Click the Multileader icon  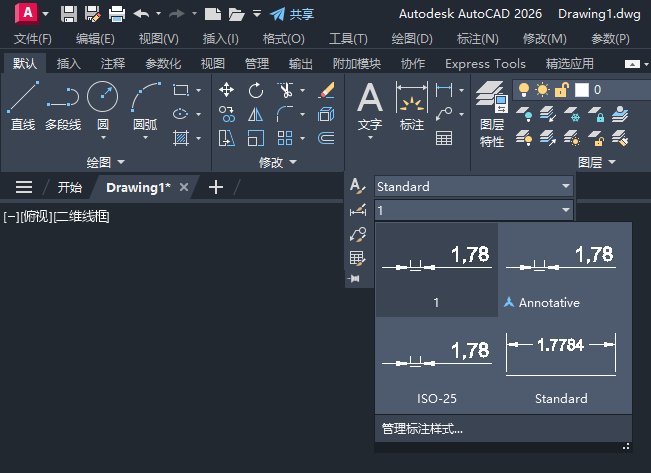coord(444,114)
